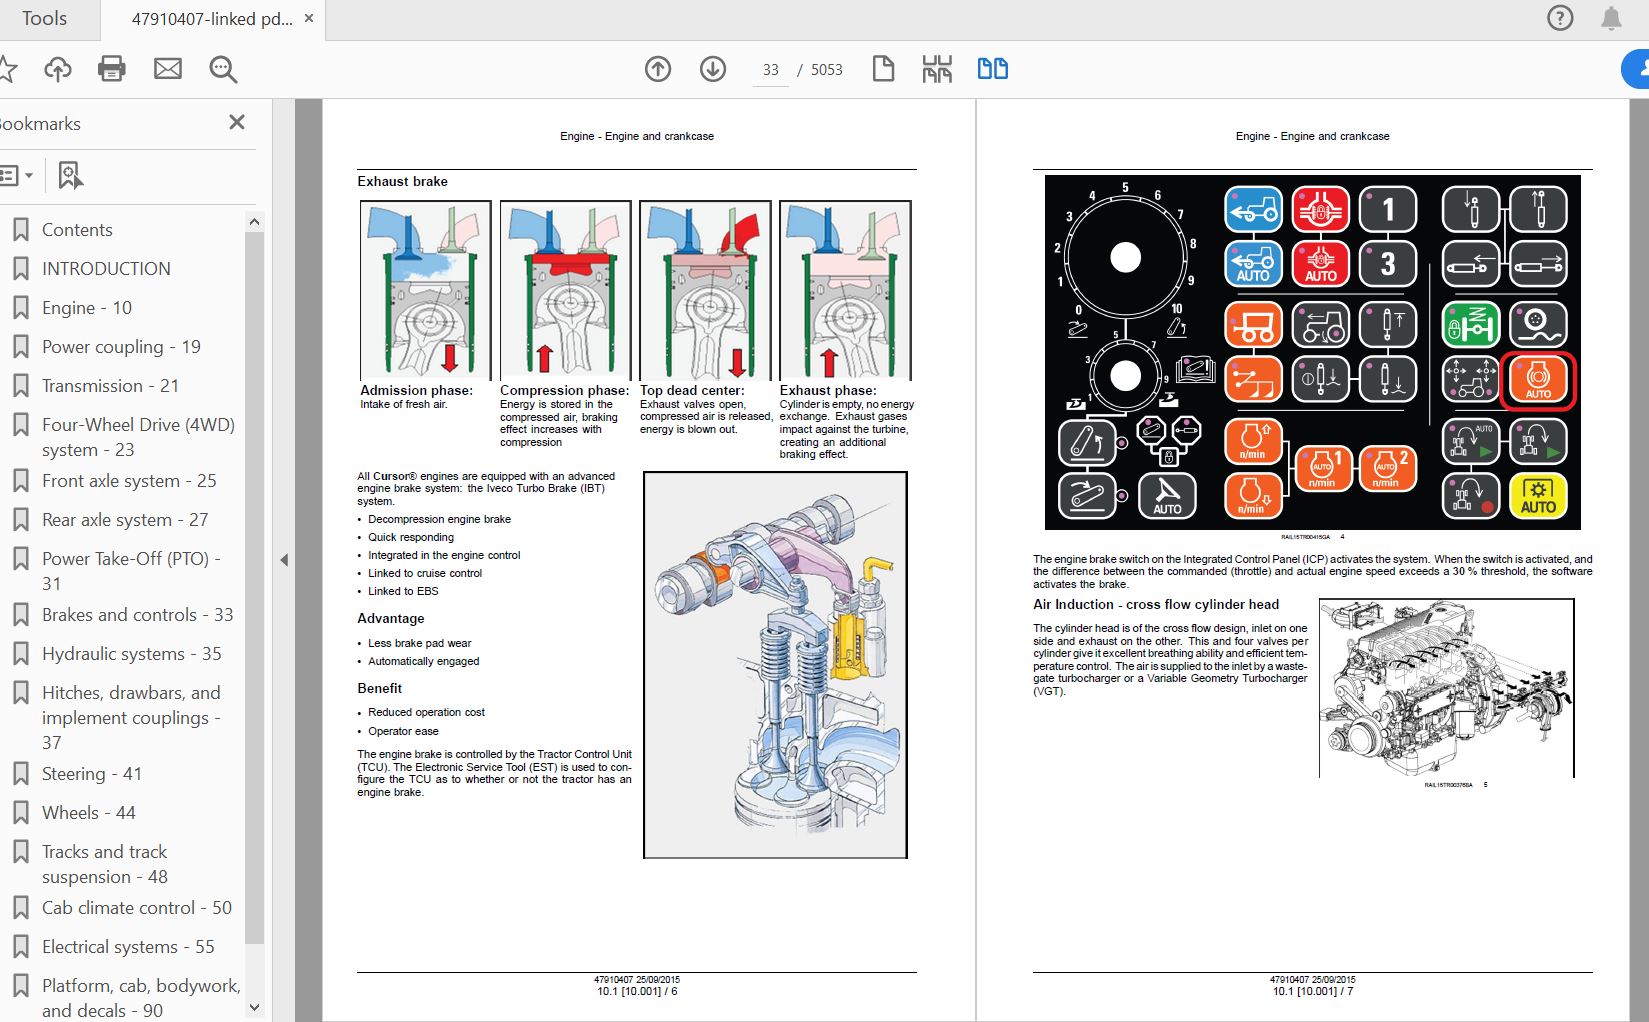Open Electrical systems - 55 bookmark
This screenshot has width=1649, height=1022.
click(128, 947)
